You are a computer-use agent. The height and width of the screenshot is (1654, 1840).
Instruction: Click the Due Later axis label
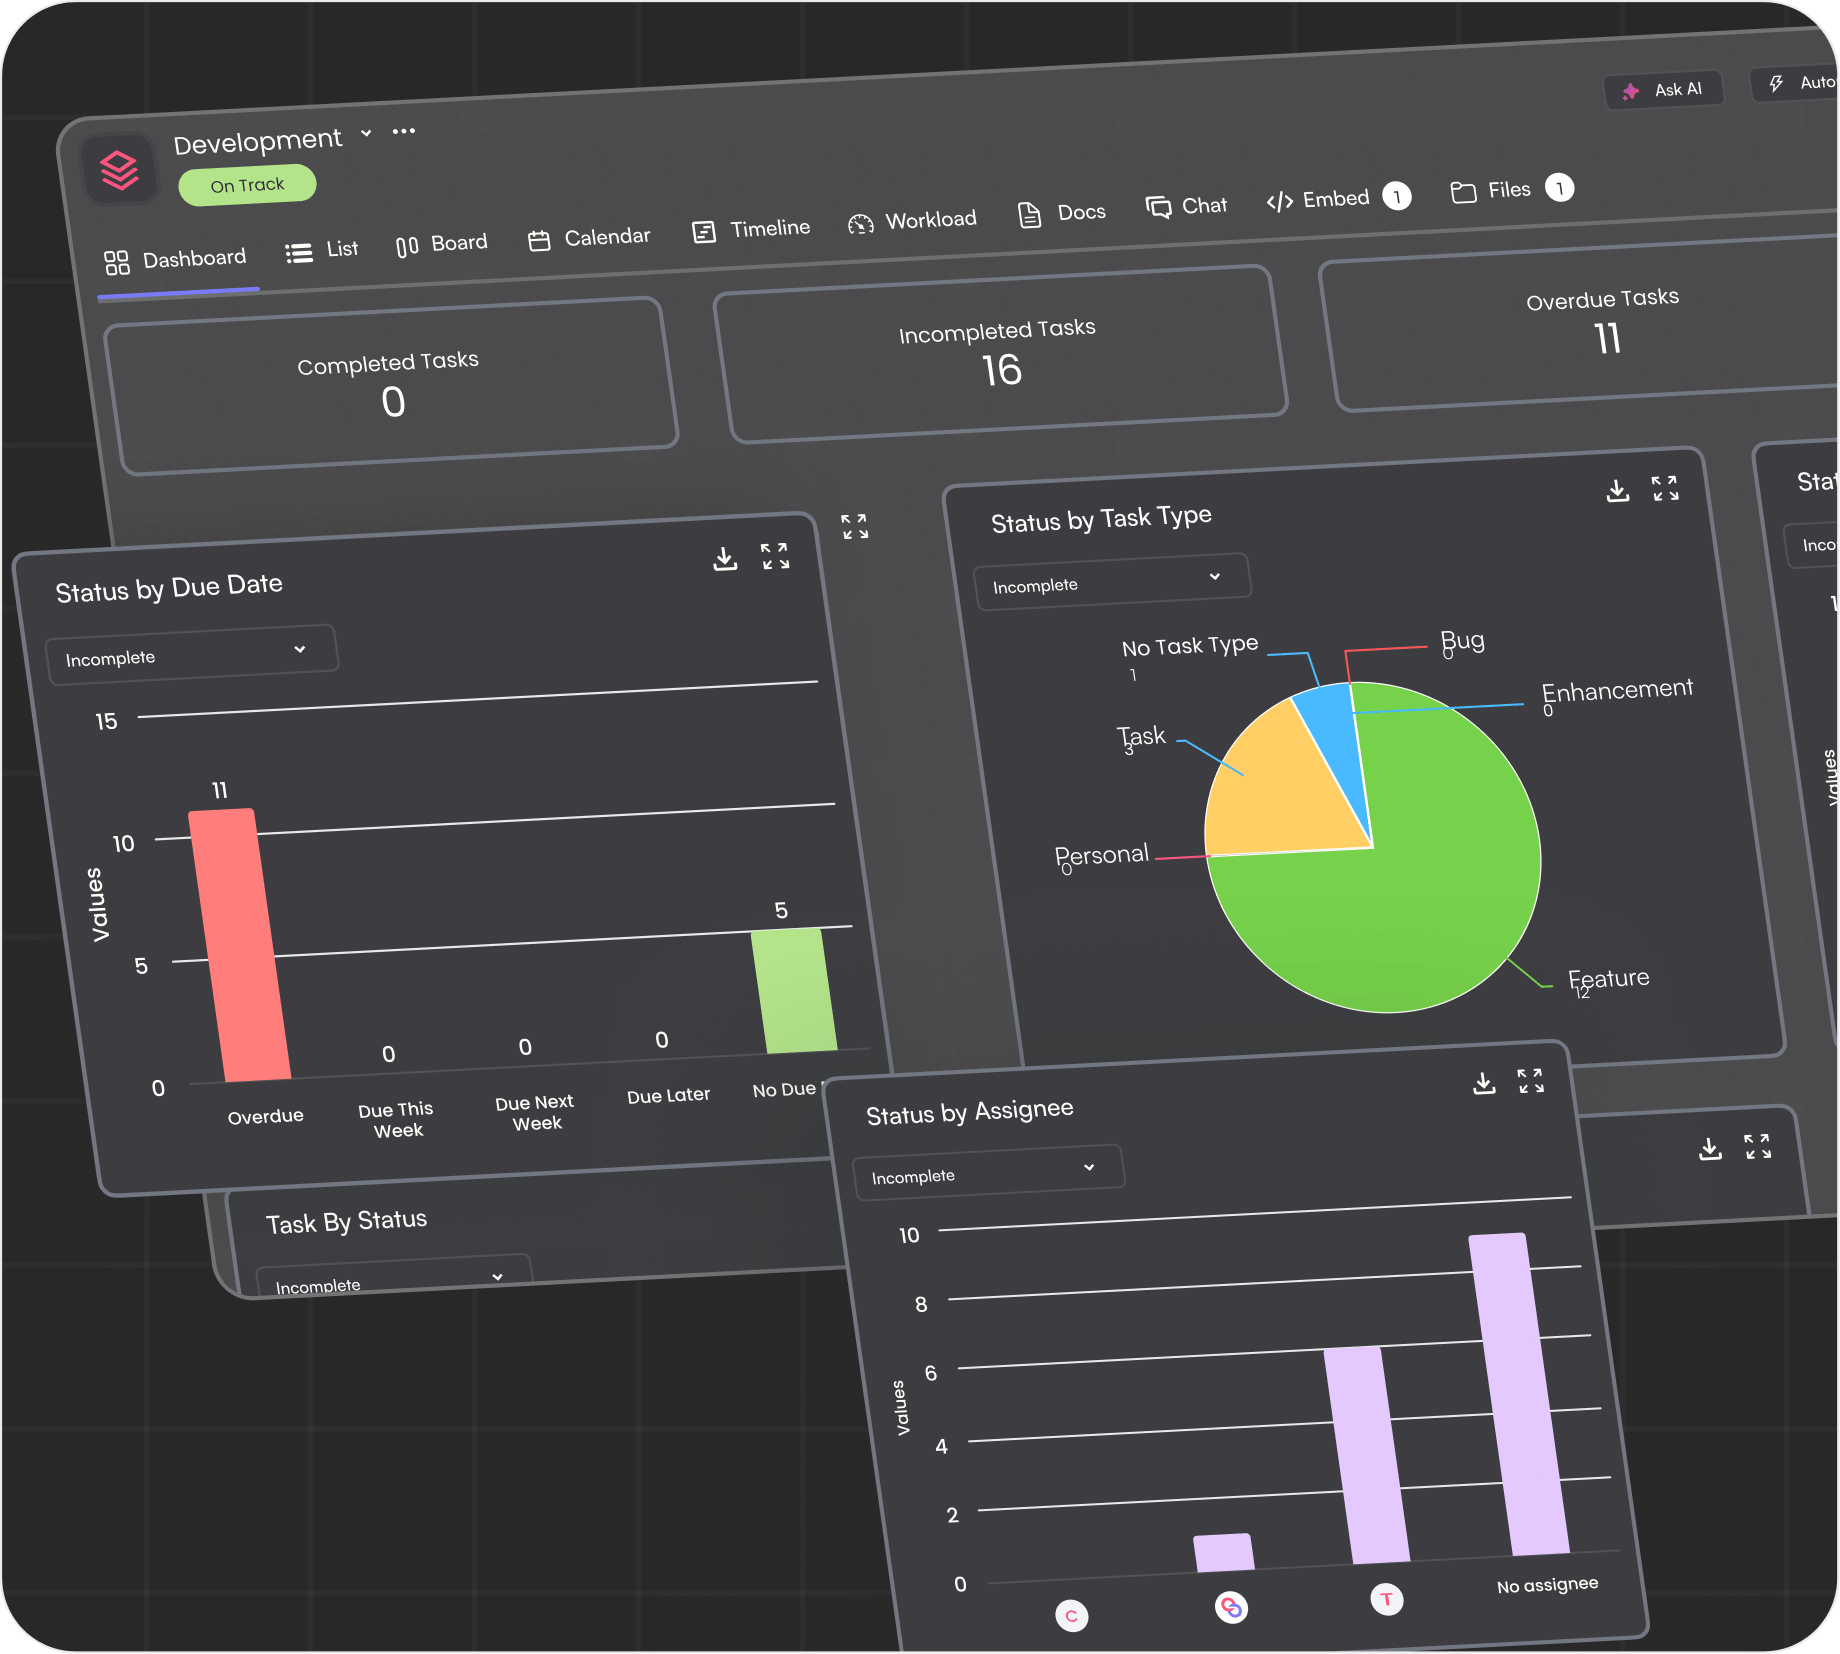pyautogui.click(x=668, y=1096)
